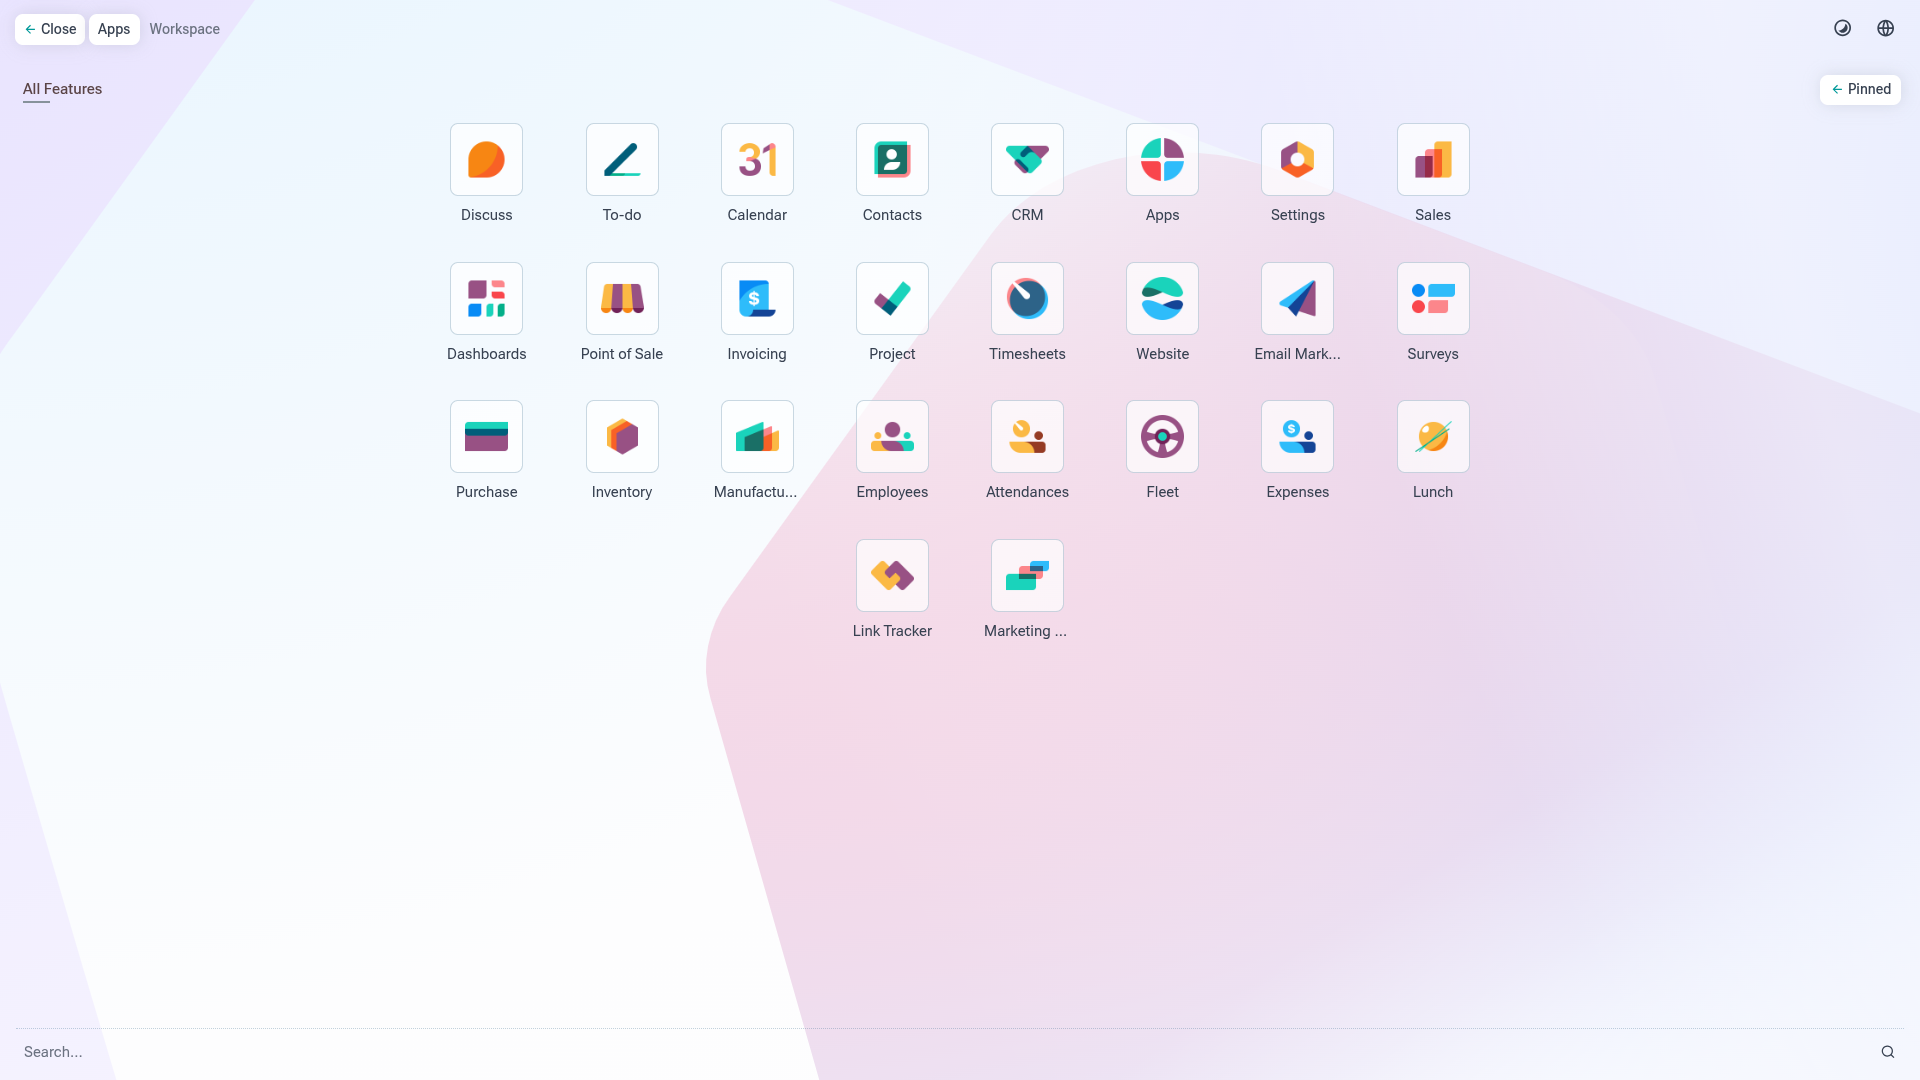Launch the Timesheets app
Screen dimensions: 1920x1080
tap(1027, 299)
